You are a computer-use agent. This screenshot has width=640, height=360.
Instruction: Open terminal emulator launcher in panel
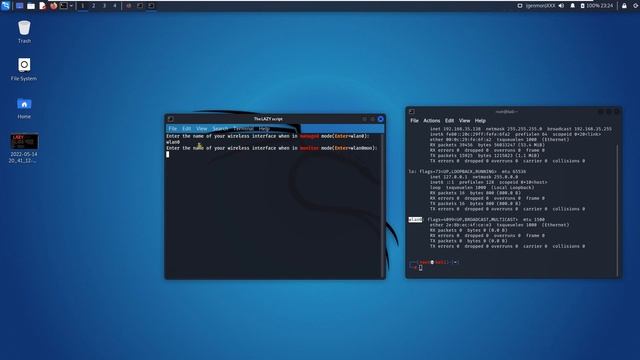64,6
